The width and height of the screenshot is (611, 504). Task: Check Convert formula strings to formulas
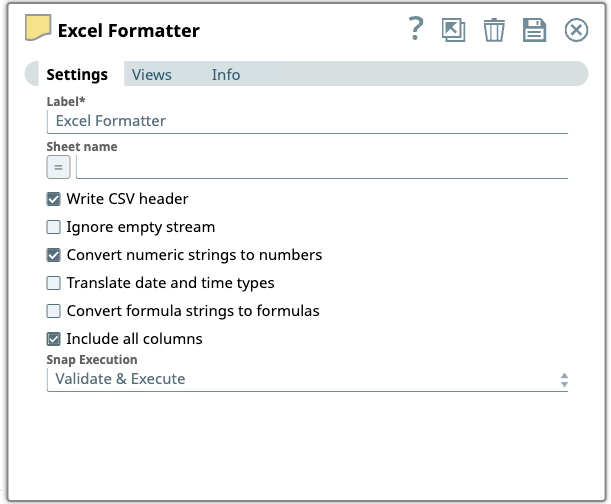(54, 311)
